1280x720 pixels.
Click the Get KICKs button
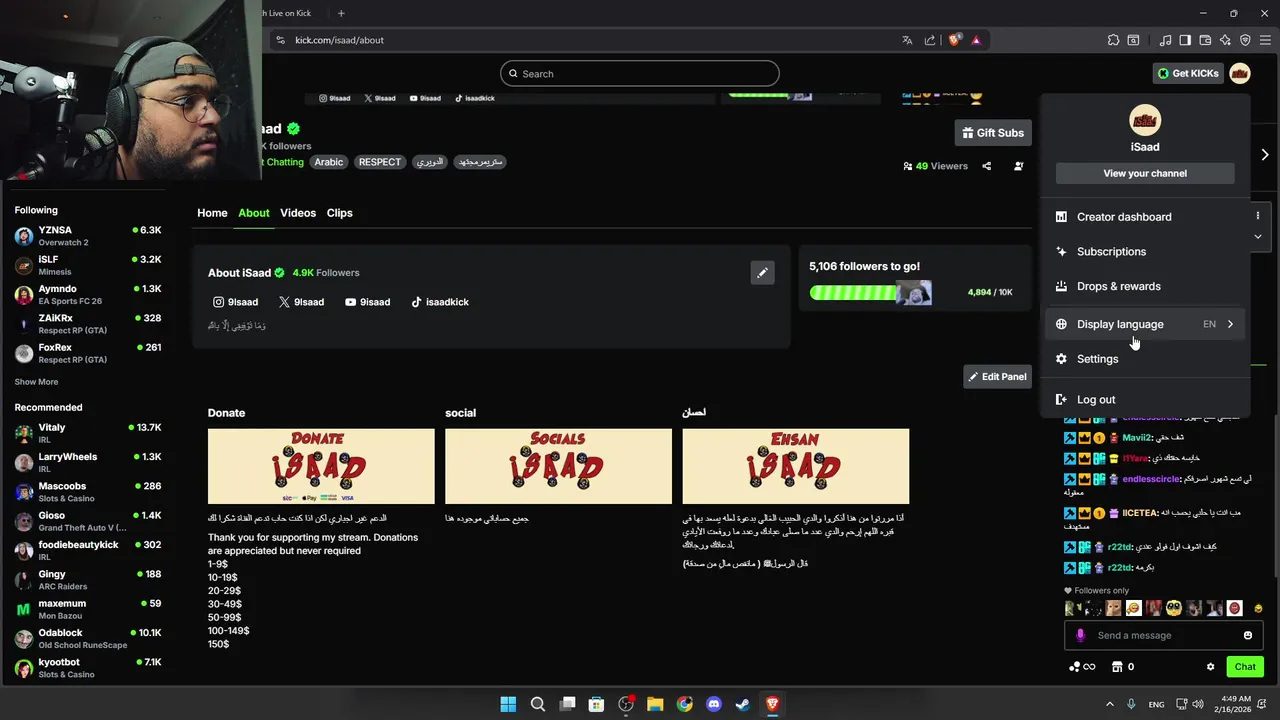click(x=1188, y=73)
